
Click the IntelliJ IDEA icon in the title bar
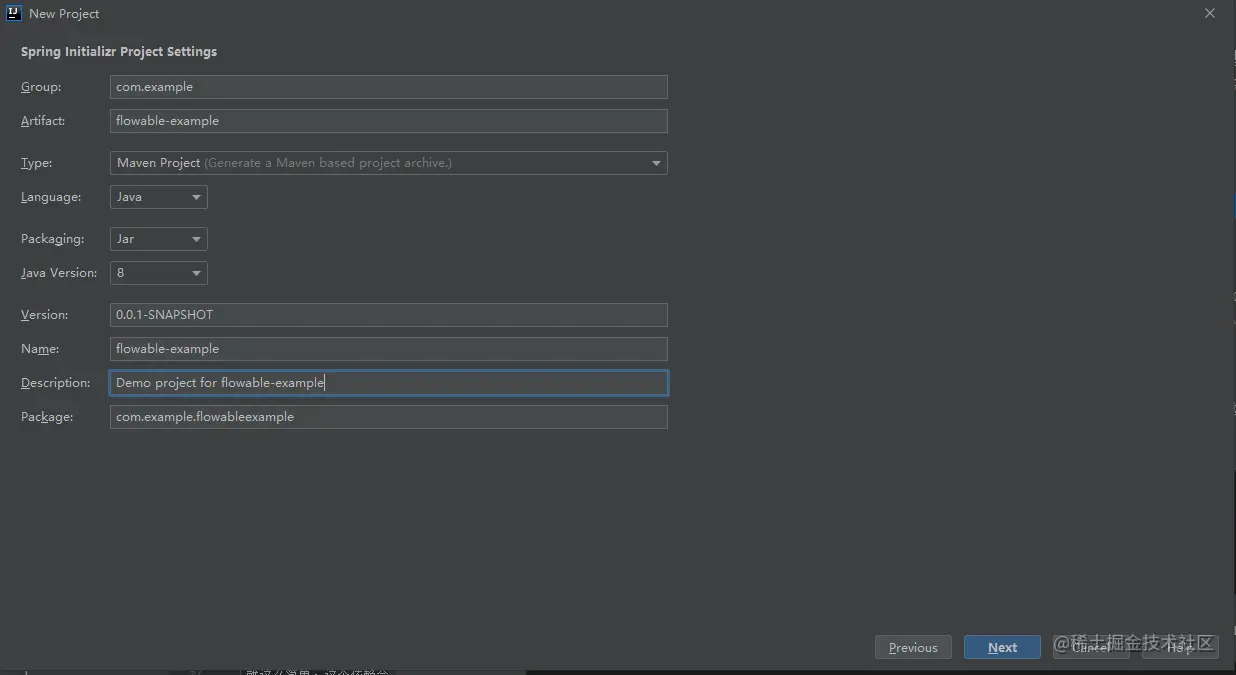[12, 13]
